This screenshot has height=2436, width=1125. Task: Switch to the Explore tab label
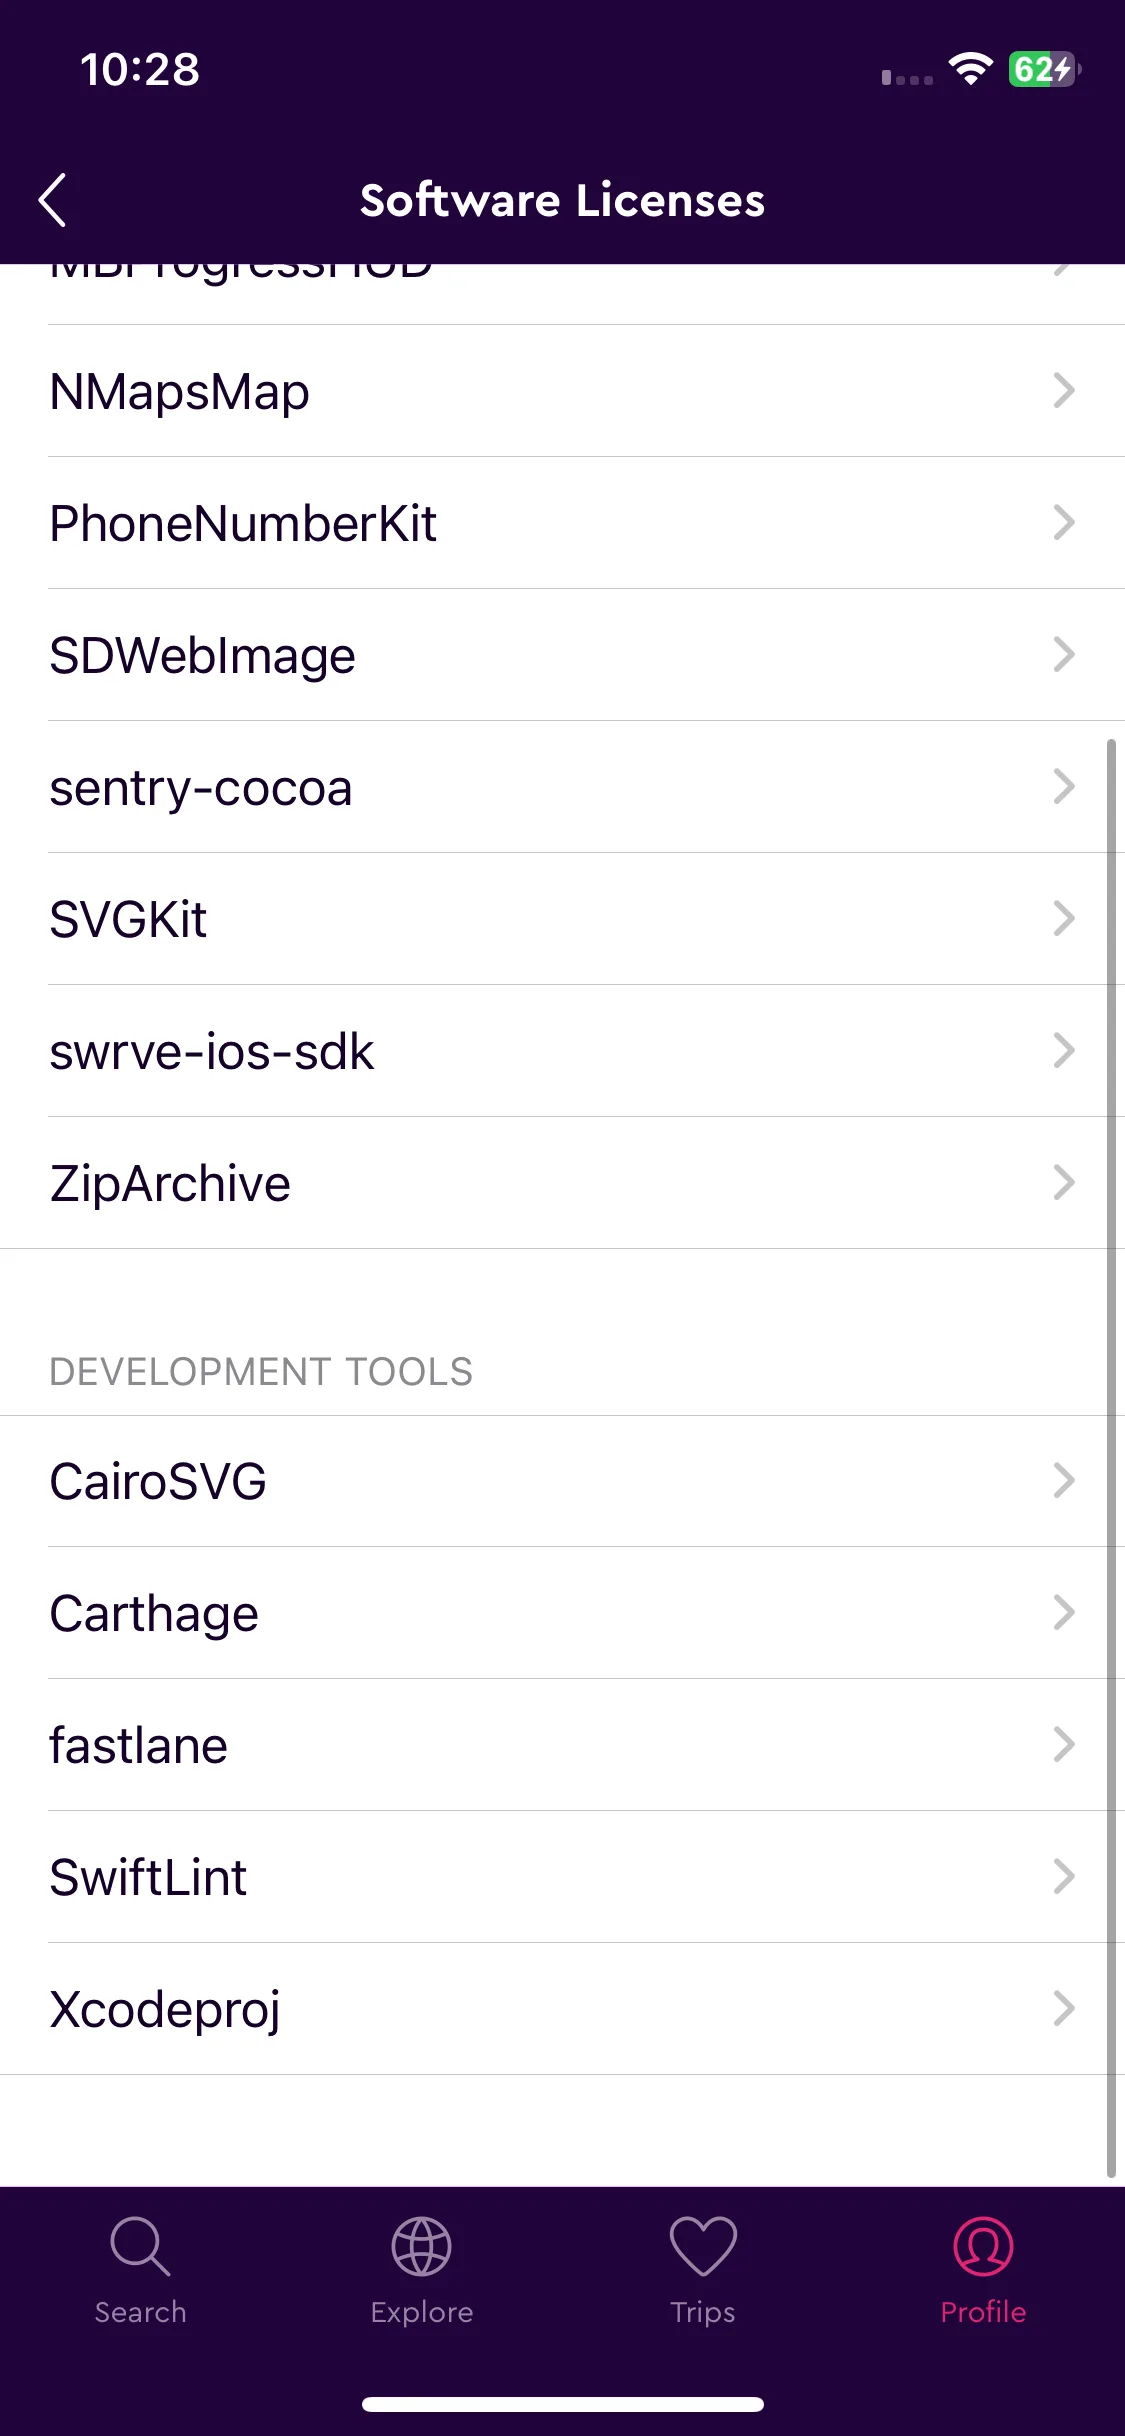click(421, 2312)
